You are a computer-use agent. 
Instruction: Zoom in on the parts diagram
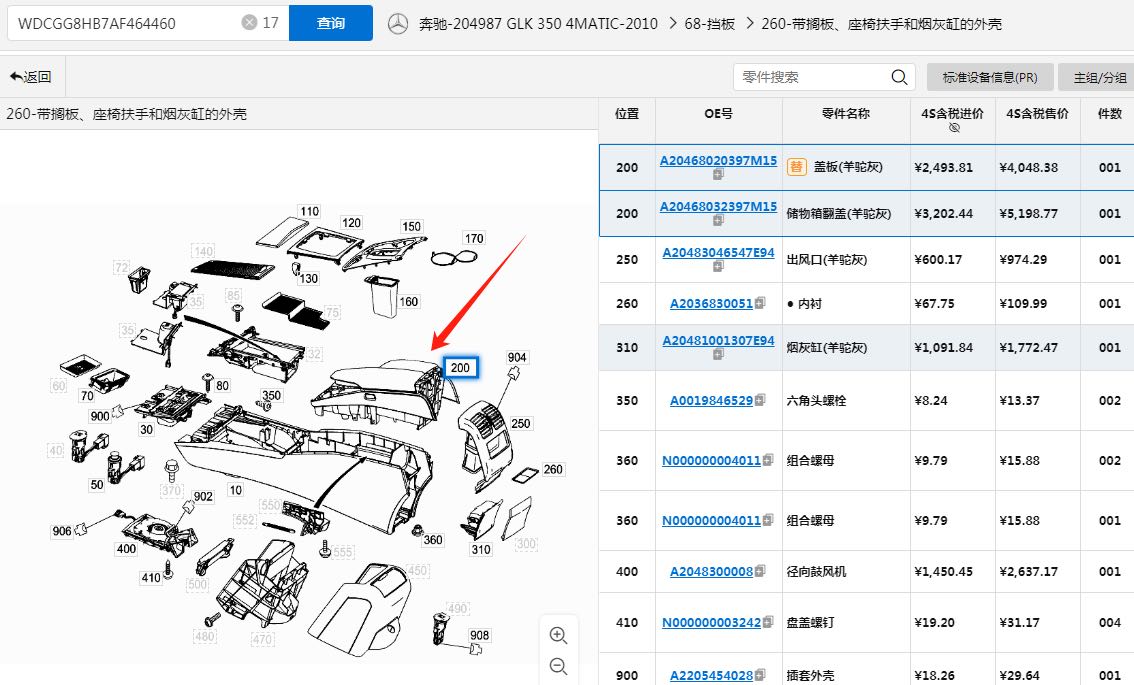coord(558,635)
